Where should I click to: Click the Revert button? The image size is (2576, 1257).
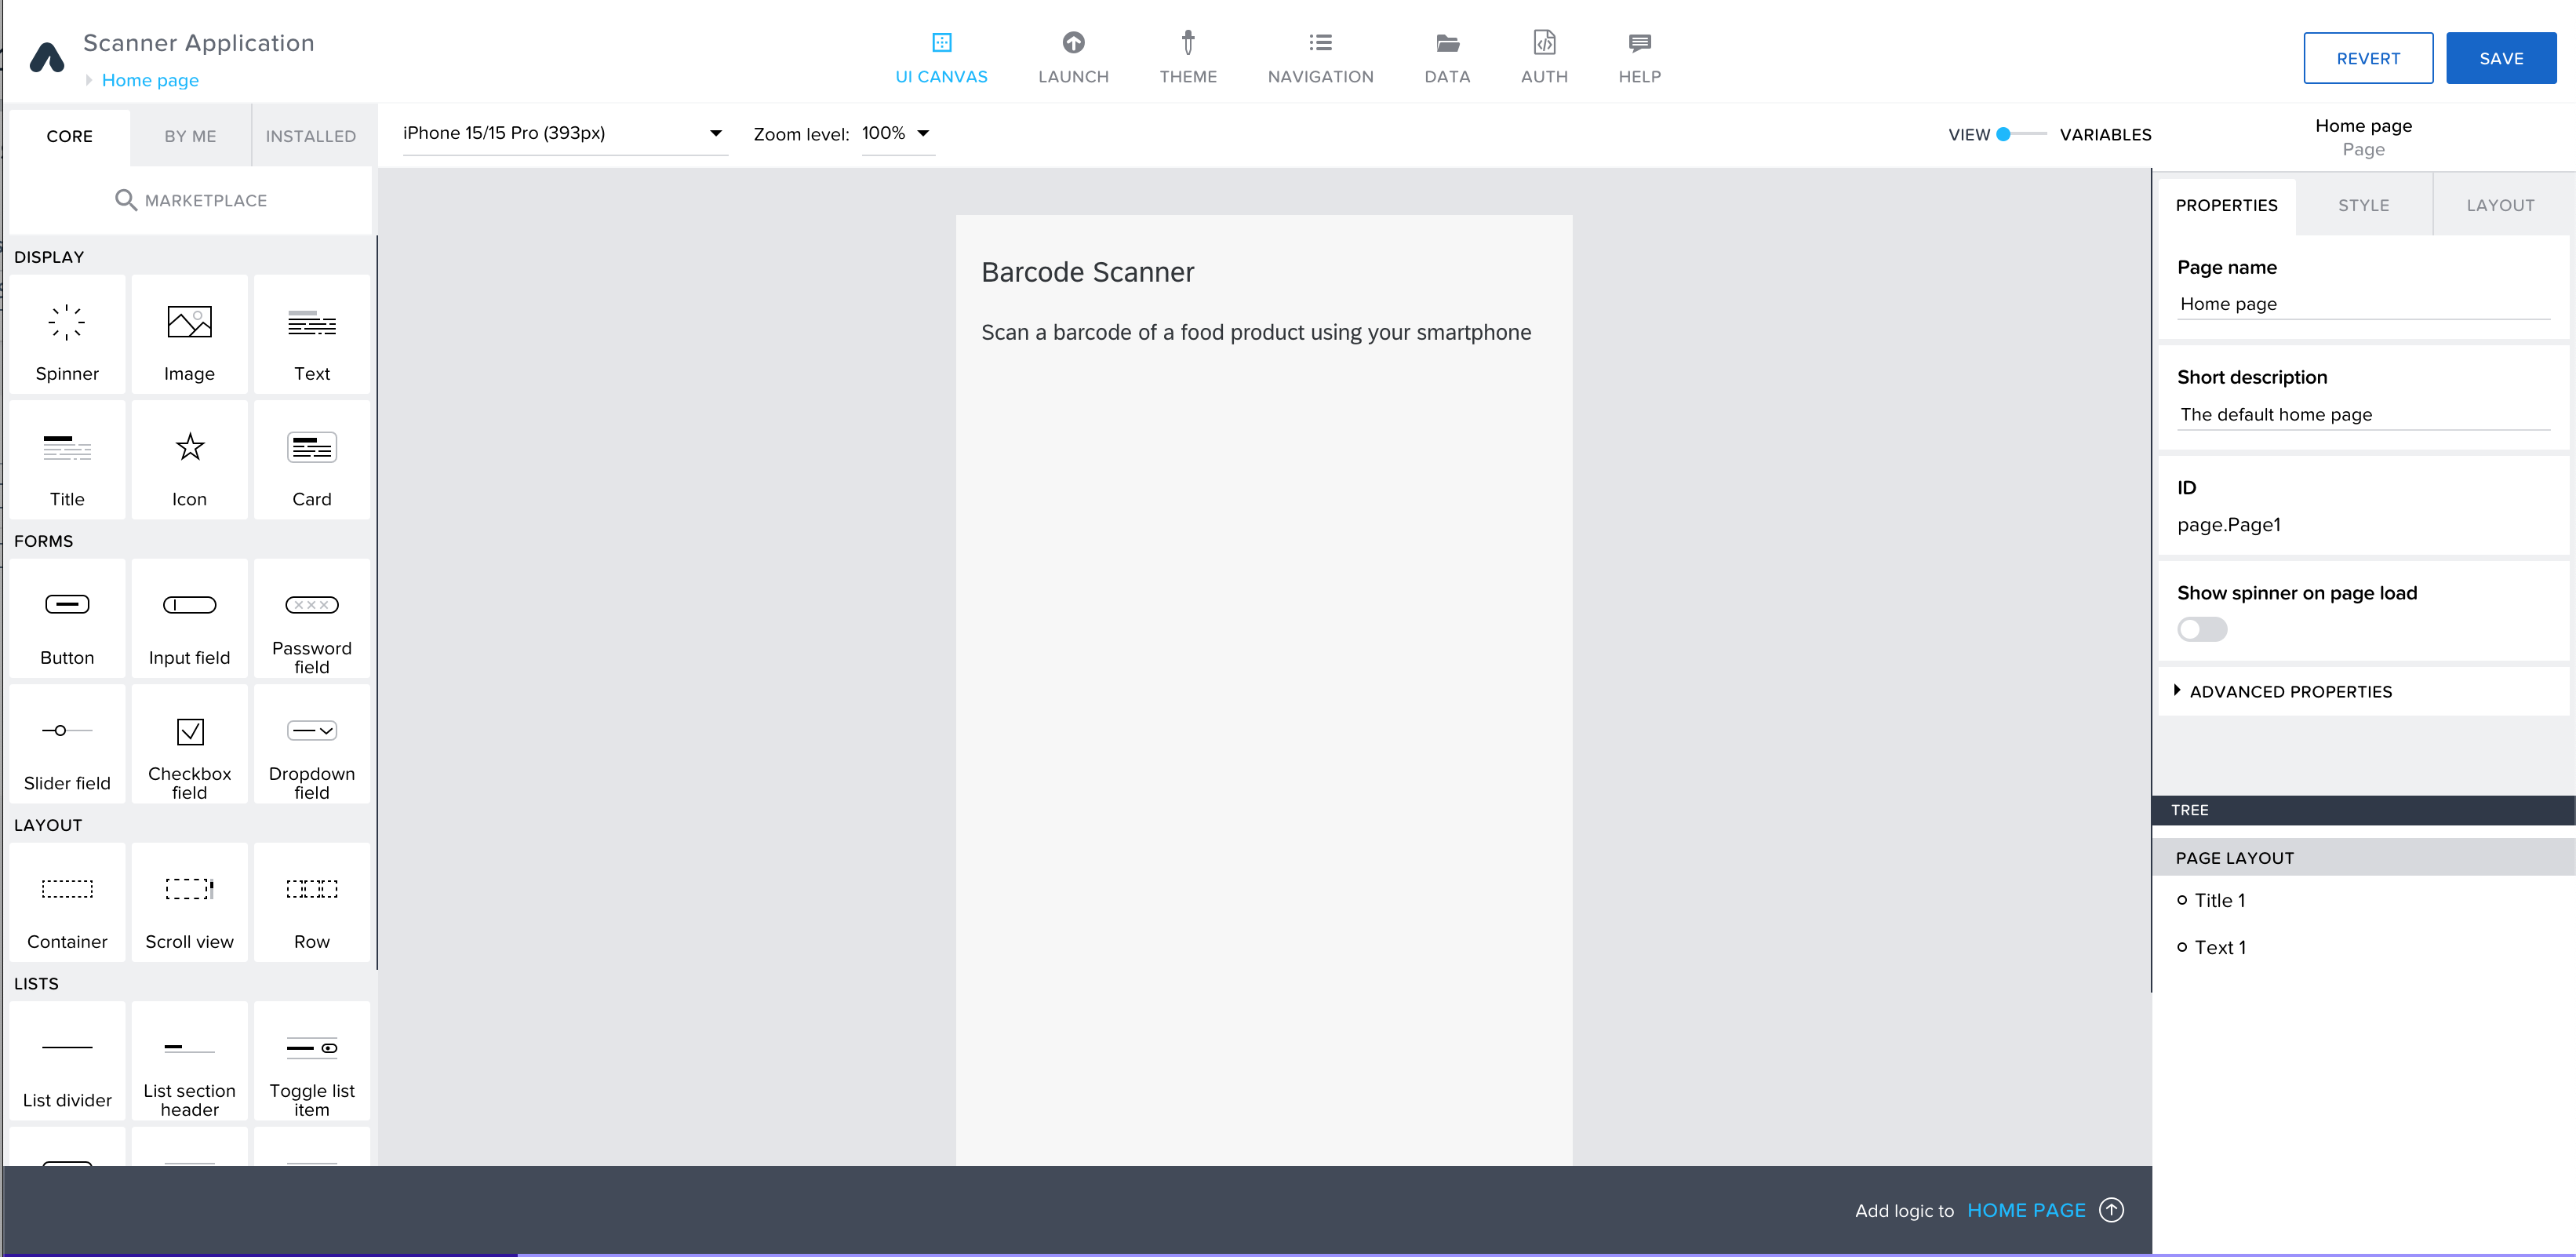pyautogui.click(x=2367, y=58)
